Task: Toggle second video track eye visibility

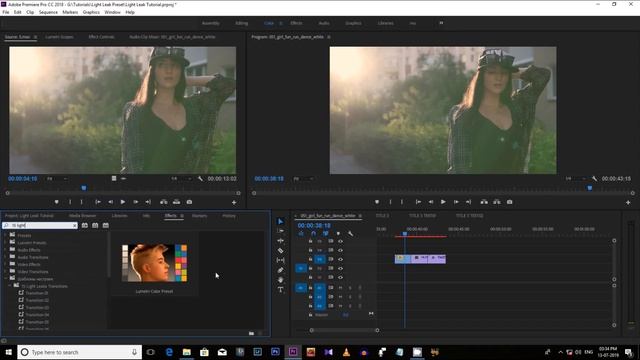Action: pos(340,250)
